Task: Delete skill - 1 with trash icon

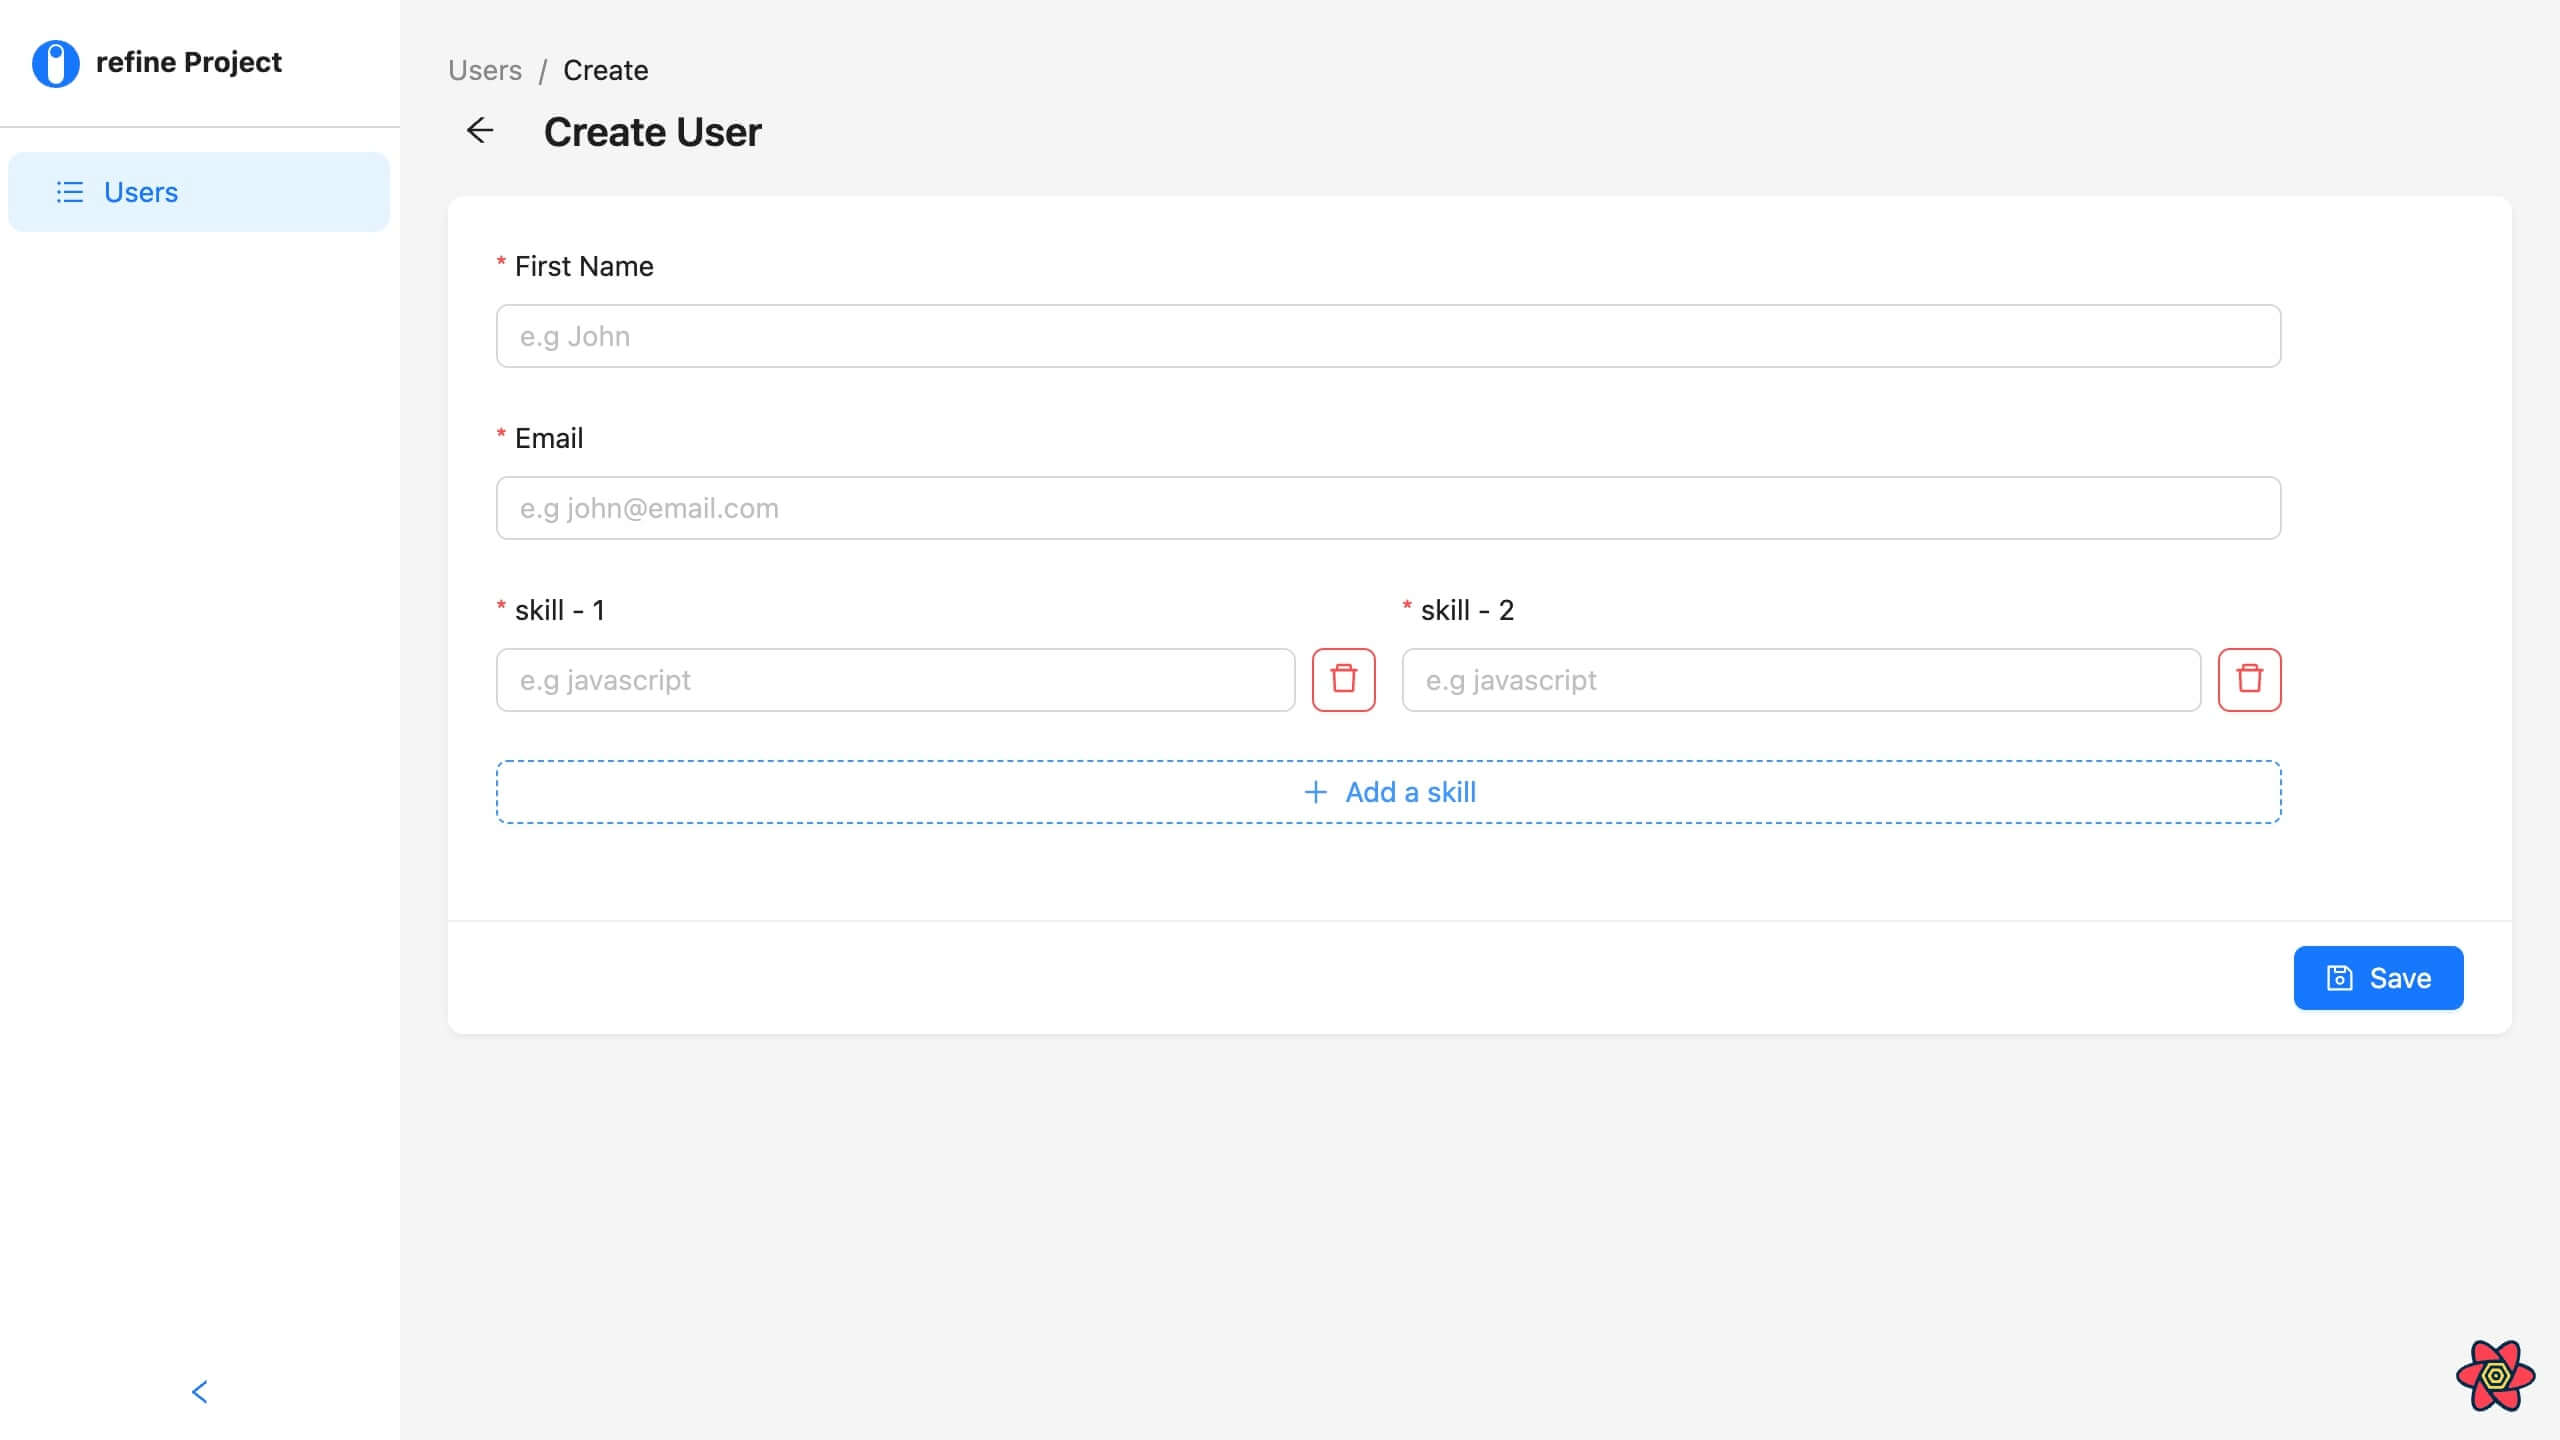Action: pos(1343,680)
